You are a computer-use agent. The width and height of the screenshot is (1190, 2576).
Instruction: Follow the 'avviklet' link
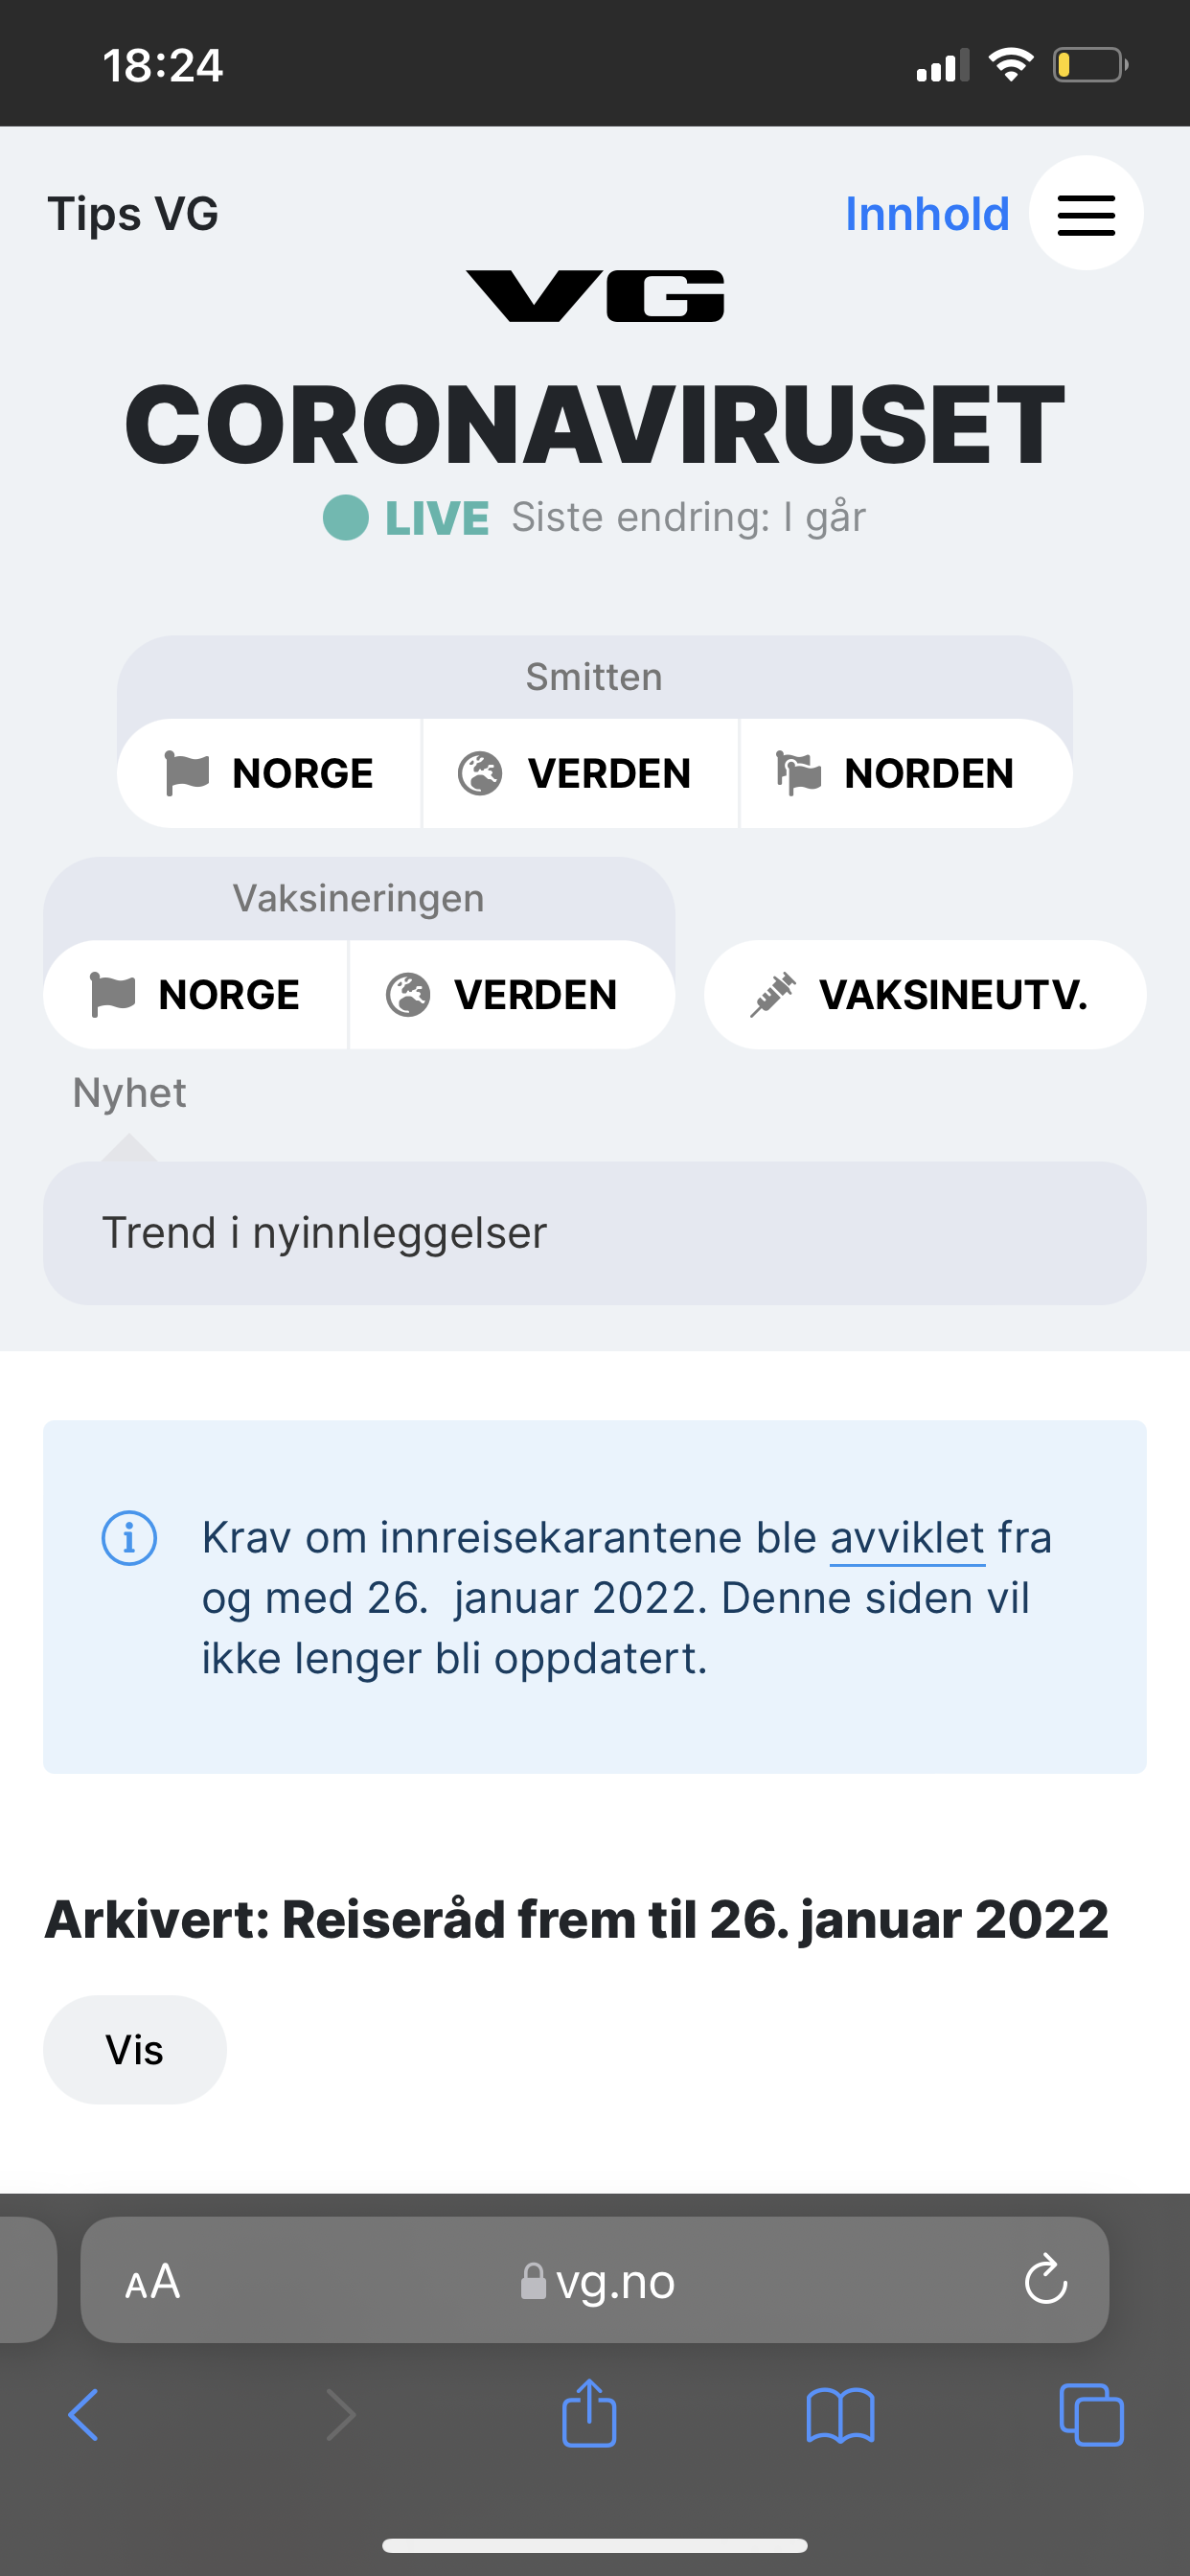[907, 1538]
